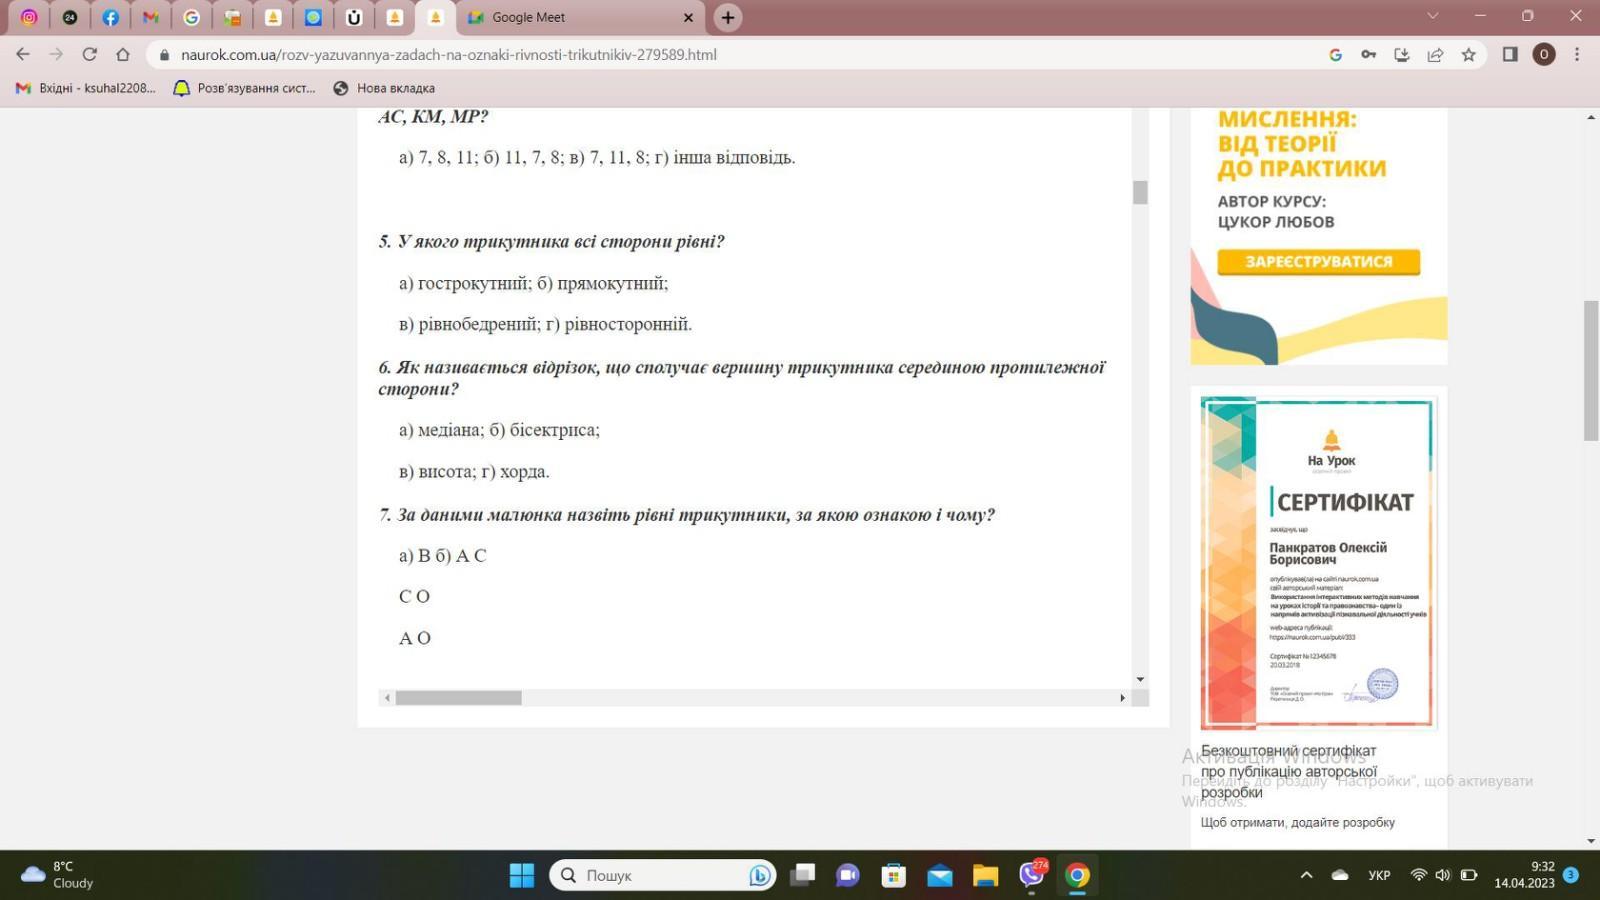1600x900 pixels.
Task: Go back to the previous page
Action: [23, 54]
